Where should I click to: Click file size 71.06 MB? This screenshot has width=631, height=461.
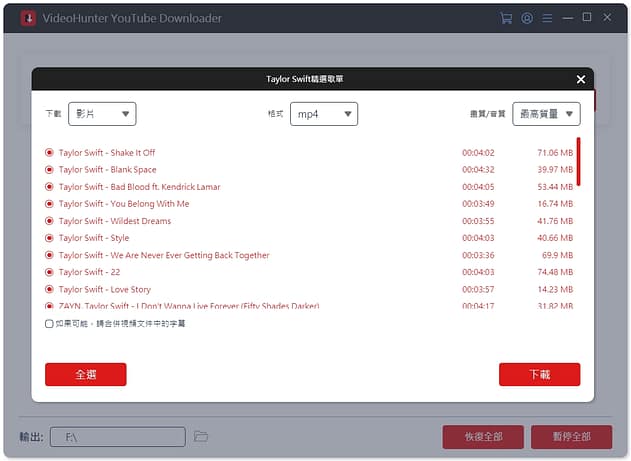(555, 152)
